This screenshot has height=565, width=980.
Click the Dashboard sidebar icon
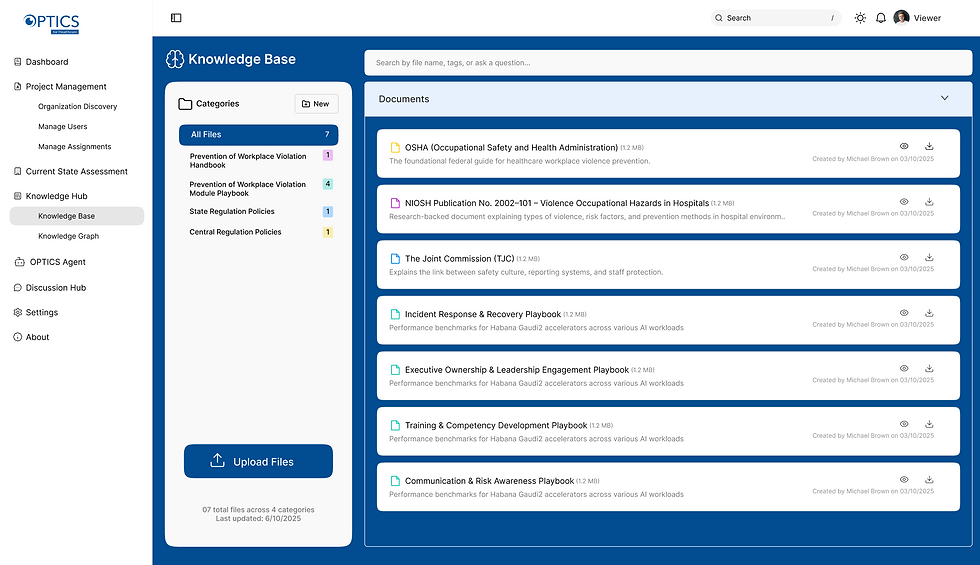click(x=18, y=62)
